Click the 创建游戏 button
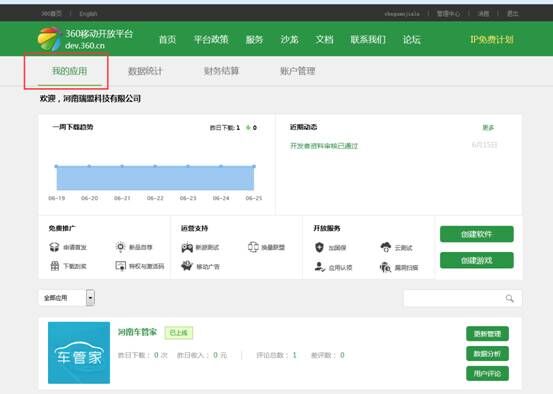Viewport: 553px width, 394px height. pos(476,260)
